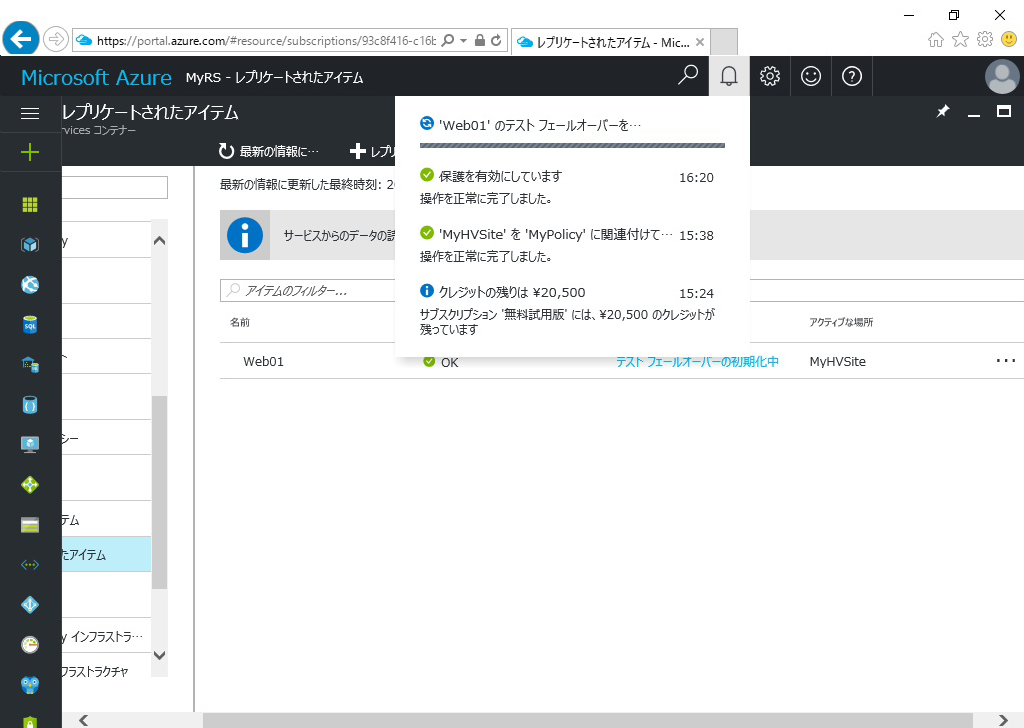The image size is (1024, 728).
Task: Click the security lock icon in address bar
Action: coord(479,40)
